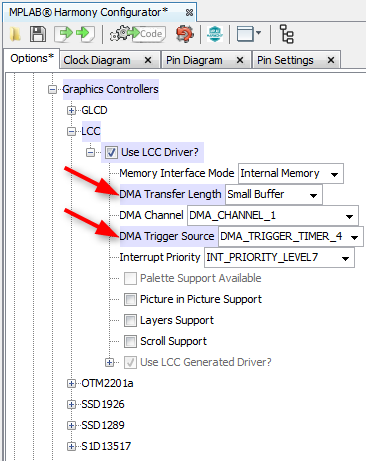Click the second green arrow import icon
Image resolution: width=366 pixels, height=461 pixels.
(x=85, y=34)
